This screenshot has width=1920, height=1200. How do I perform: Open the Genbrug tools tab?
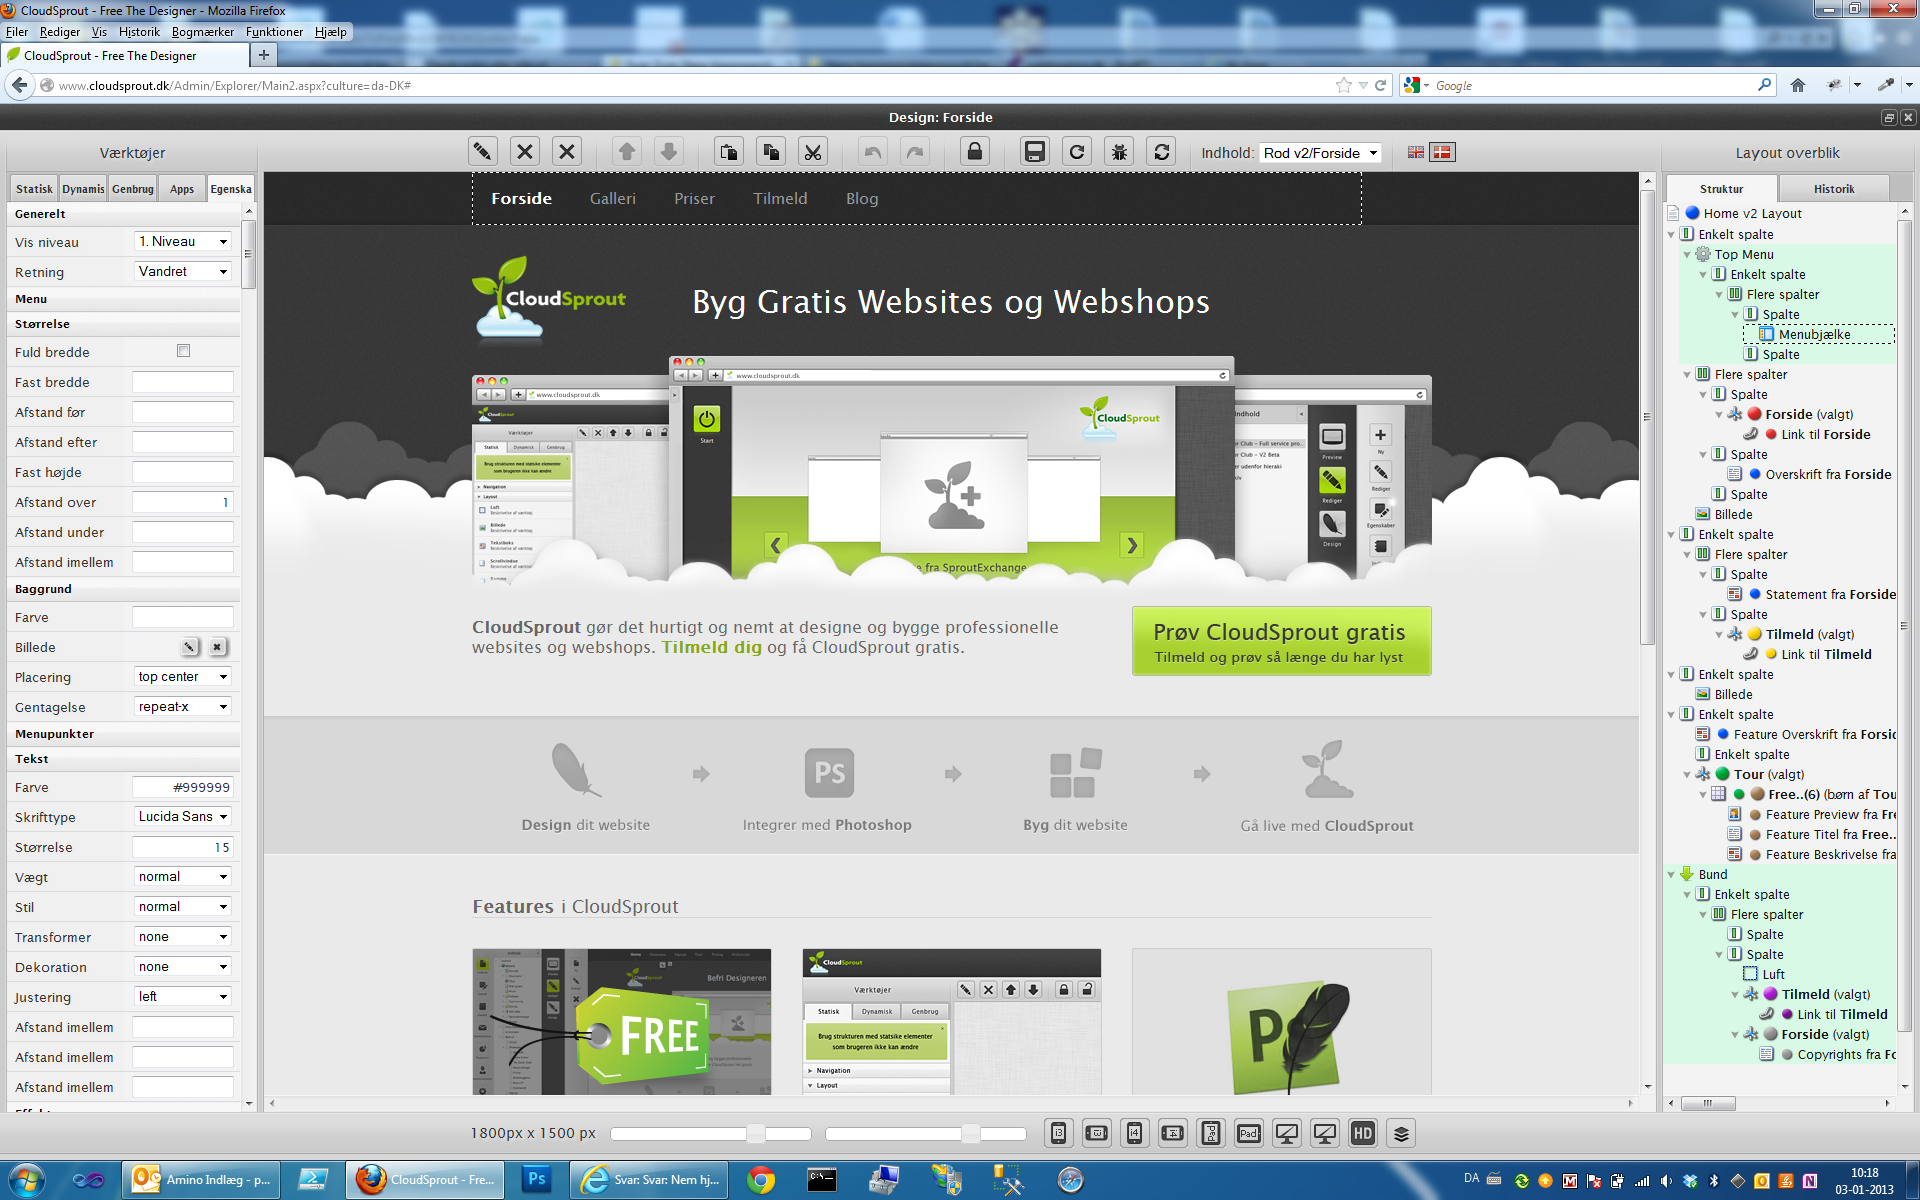pos(133,189)
